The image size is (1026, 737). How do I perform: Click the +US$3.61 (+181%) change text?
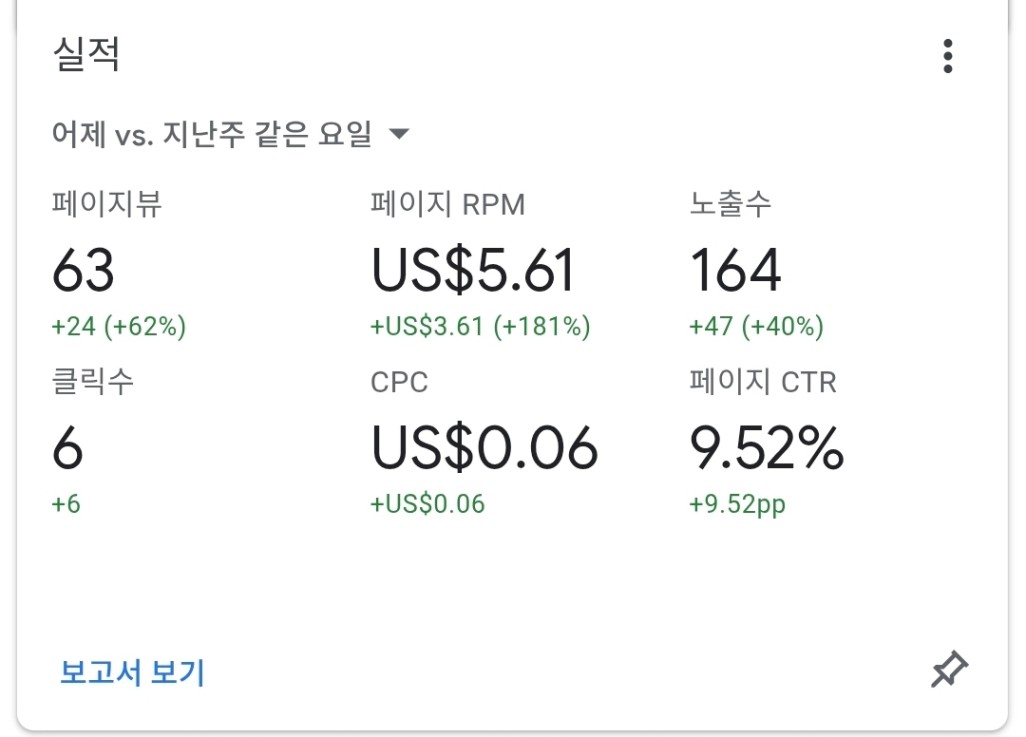click(480, 326)
